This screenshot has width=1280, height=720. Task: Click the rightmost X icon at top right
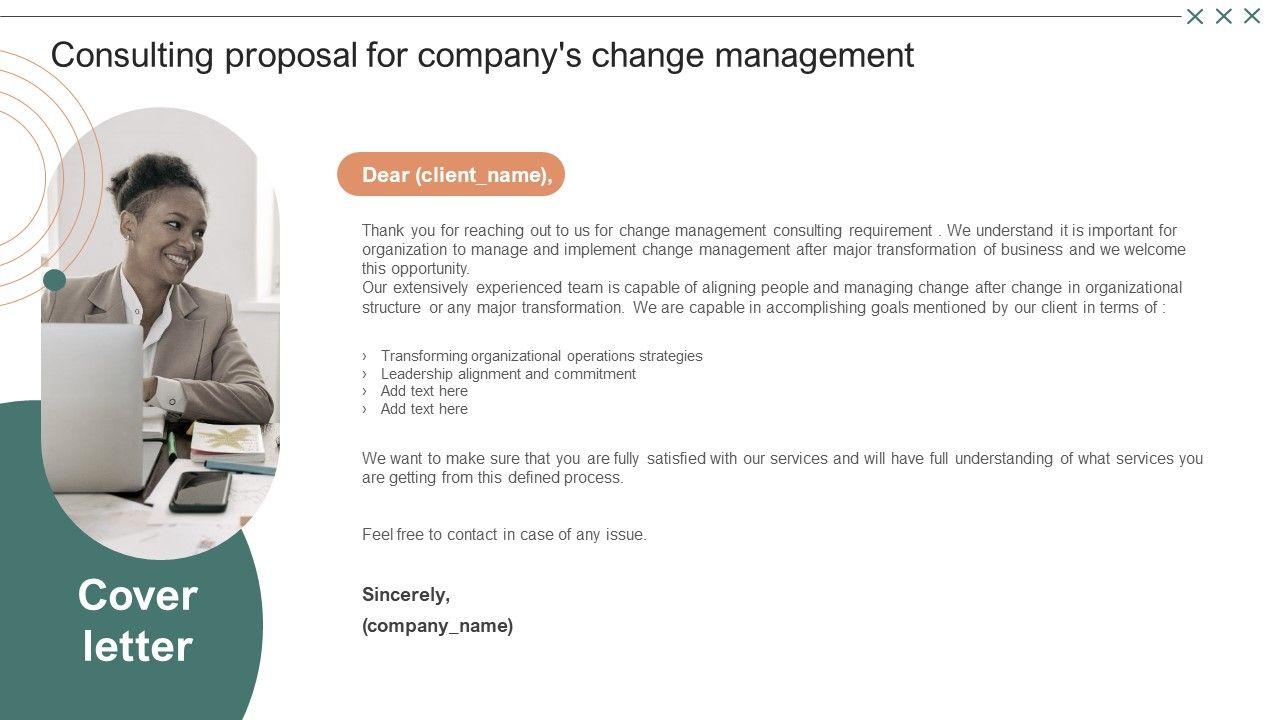pyautogui.click(x=1251, y=16)
